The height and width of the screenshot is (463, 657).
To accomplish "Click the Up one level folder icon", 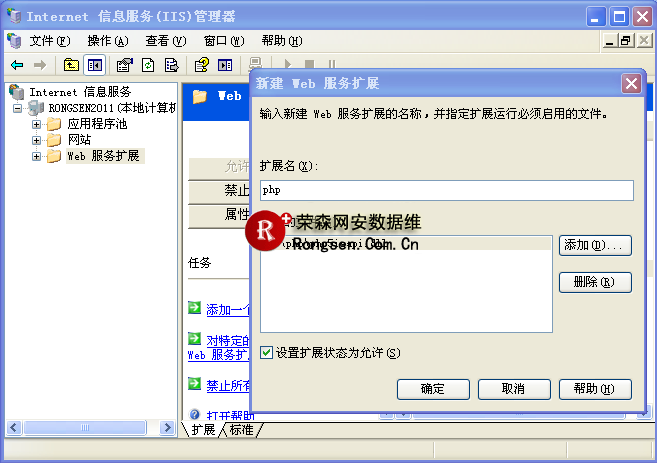I will [x=71, y=65].
